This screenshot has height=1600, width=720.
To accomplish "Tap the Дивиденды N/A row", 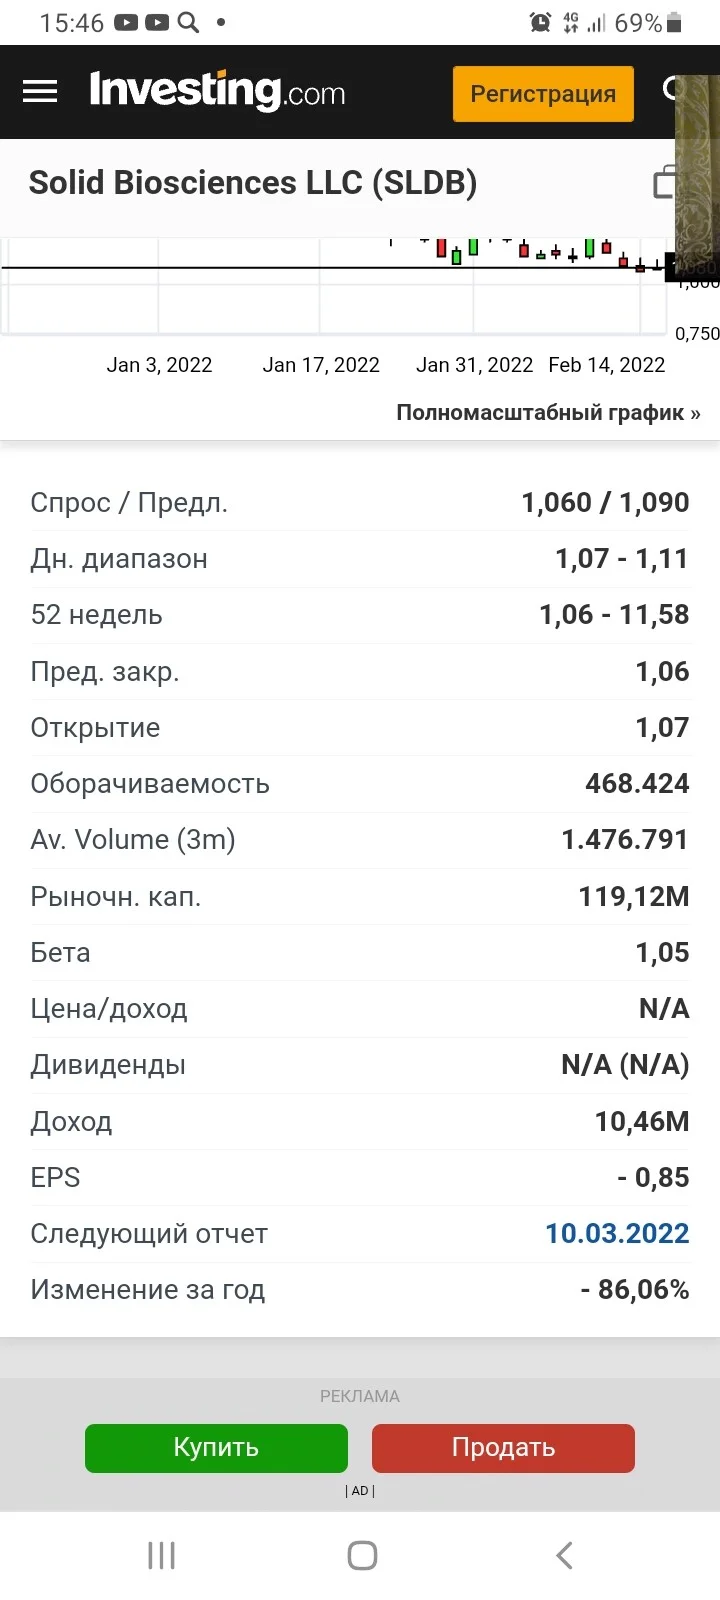I will click(360, 1064).
